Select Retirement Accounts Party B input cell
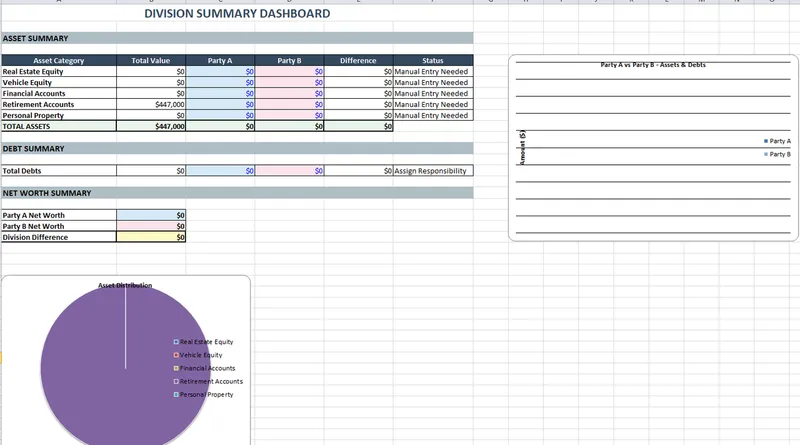 point(289,105)
